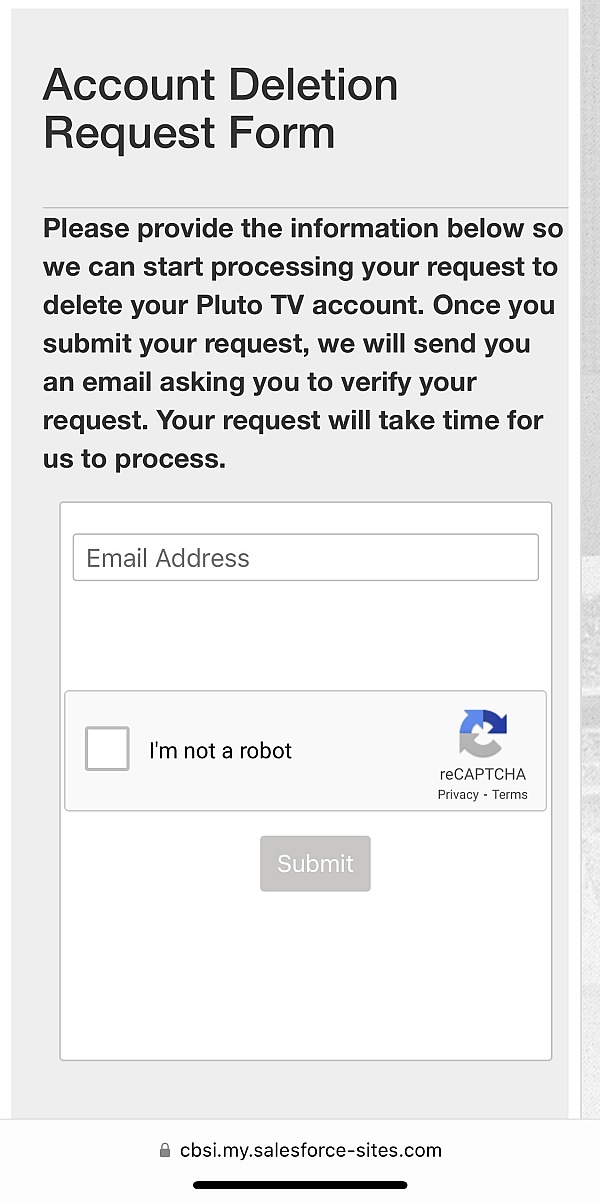
Task: Click blank form area below Submit button
Action: (x=306, y=975)
